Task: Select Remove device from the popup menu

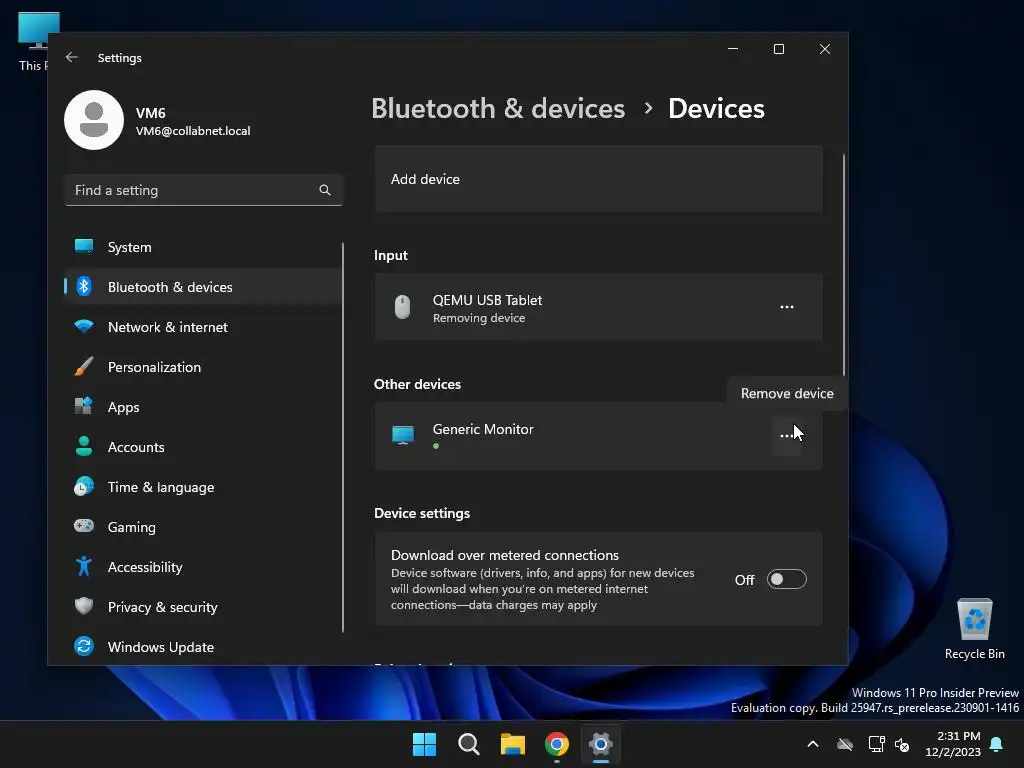Action: tap(787, 393)
